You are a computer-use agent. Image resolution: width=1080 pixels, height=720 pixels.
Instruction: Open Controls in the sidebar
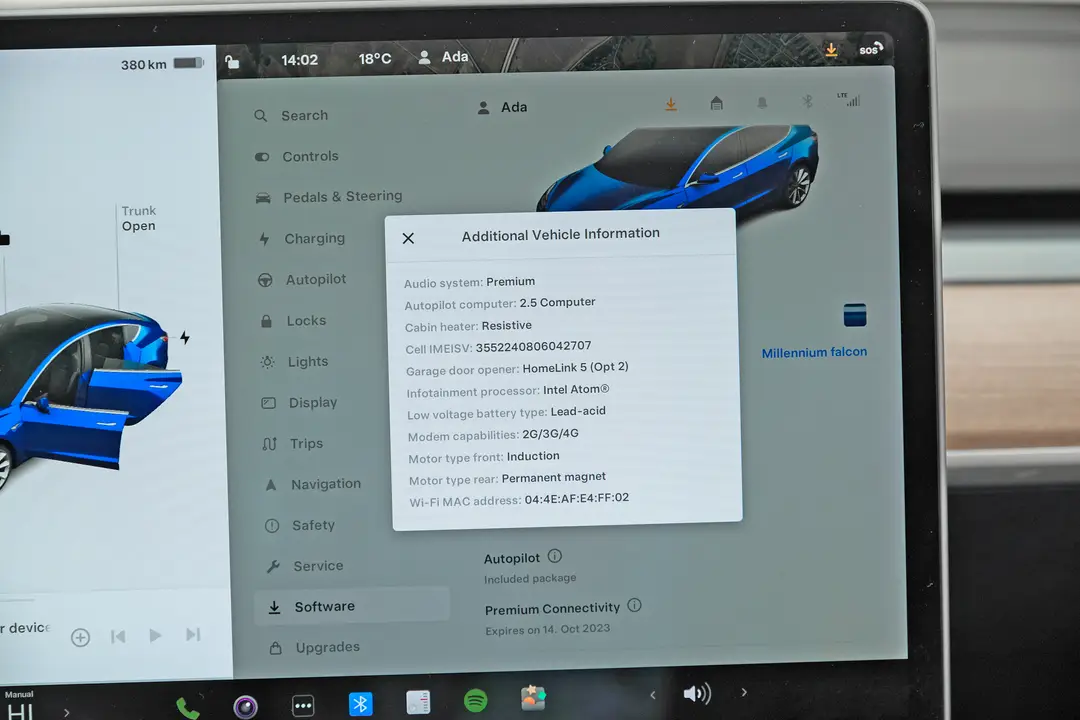tap(296, 156)
